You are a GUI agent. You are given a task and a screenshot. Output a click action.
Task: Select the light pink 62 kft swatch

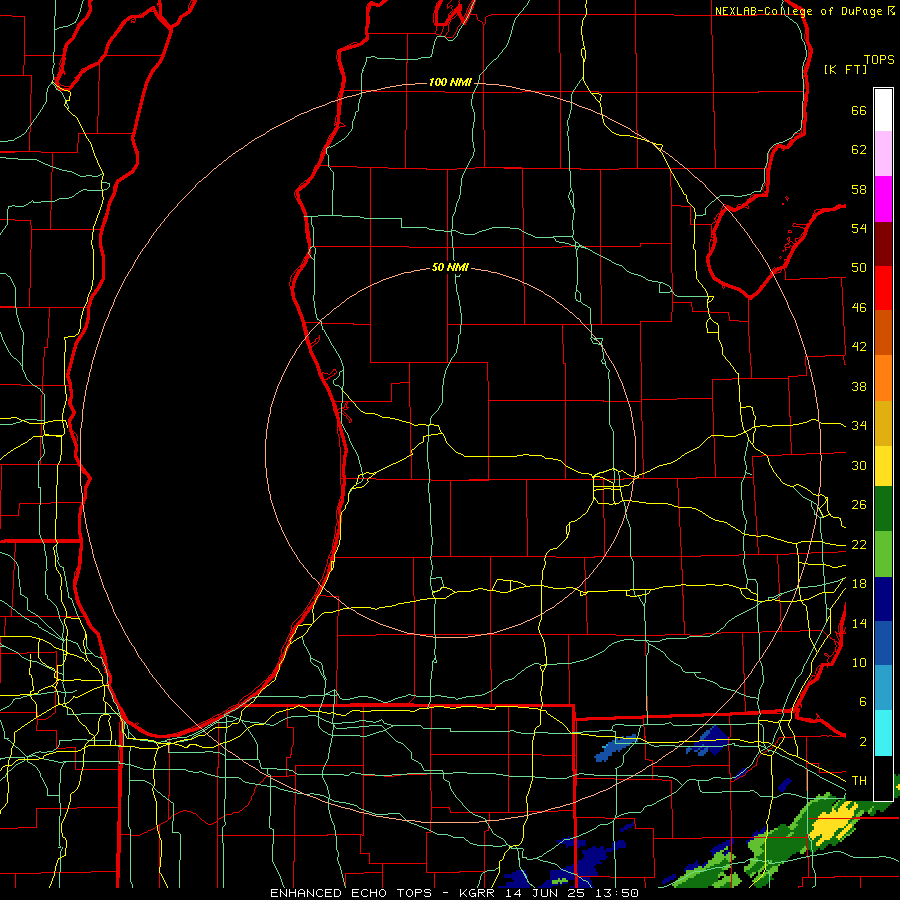(883, 154)
